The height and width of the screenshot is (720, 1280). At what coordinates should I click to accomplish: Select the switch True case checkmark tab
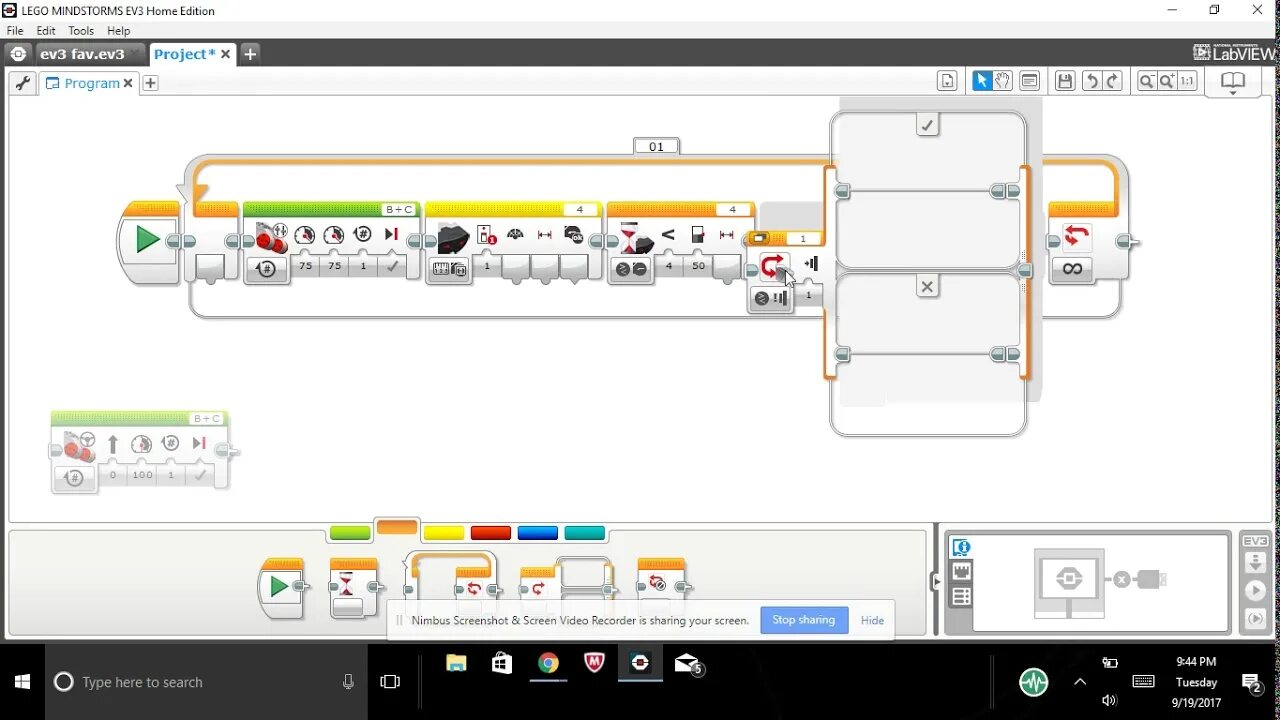(927, 125)
